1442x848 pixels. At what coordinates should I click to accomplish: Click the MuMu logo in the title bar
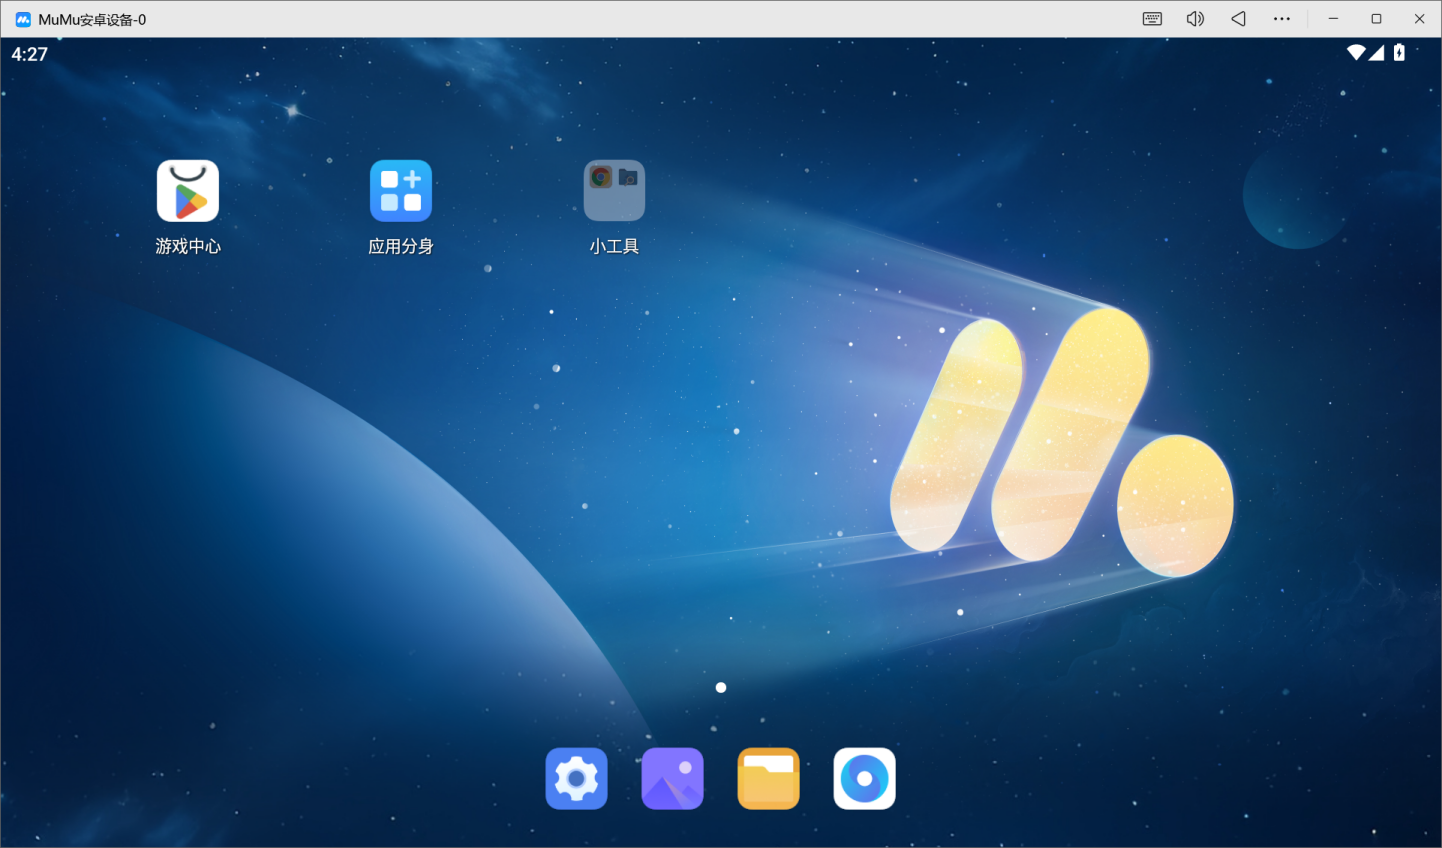[x=22, y=18]
